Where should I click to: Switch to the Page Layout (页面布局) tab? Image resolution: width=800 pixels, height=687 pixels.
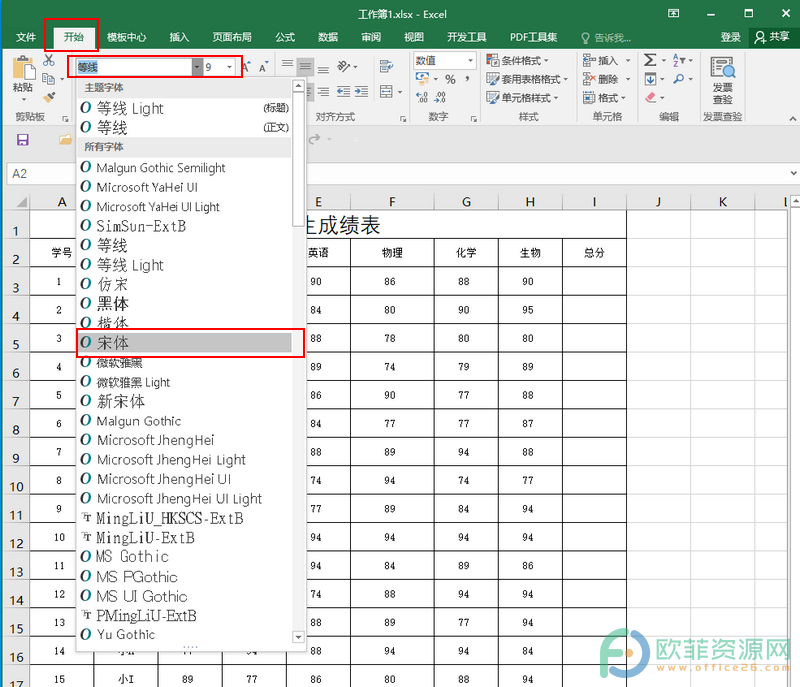pos(232,37)
